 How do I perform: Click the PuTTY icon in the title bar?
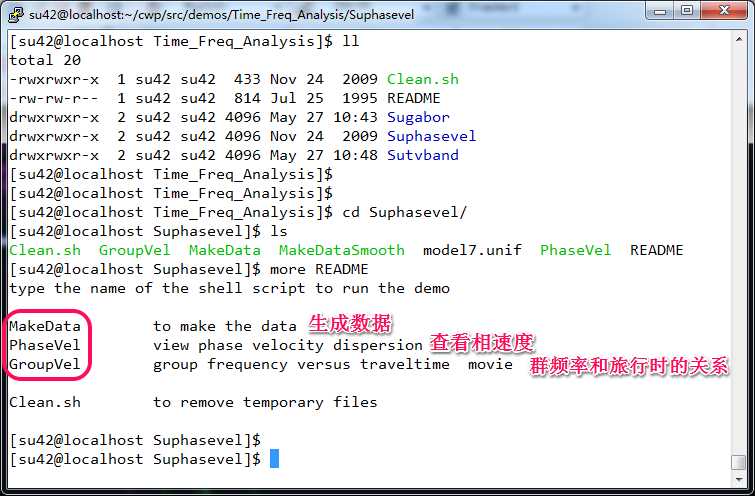pyautogui.click(x=16, y=14)
